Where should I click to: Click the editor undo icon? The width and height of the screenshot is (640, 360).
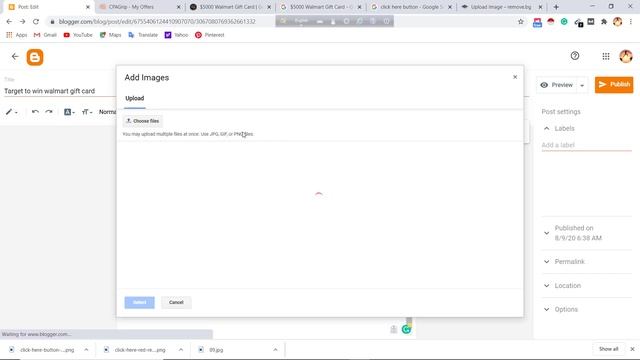pos(35,111)
